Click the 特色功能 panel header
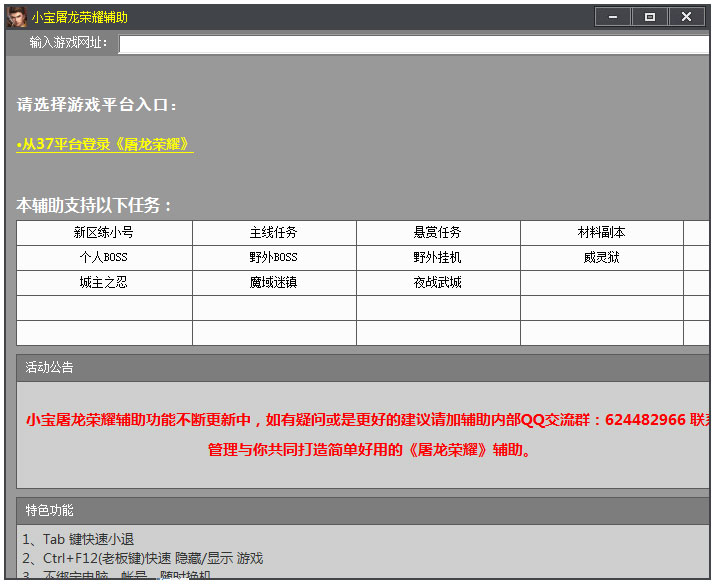Screen dimensions: 715x585 [x=50, y=510]
